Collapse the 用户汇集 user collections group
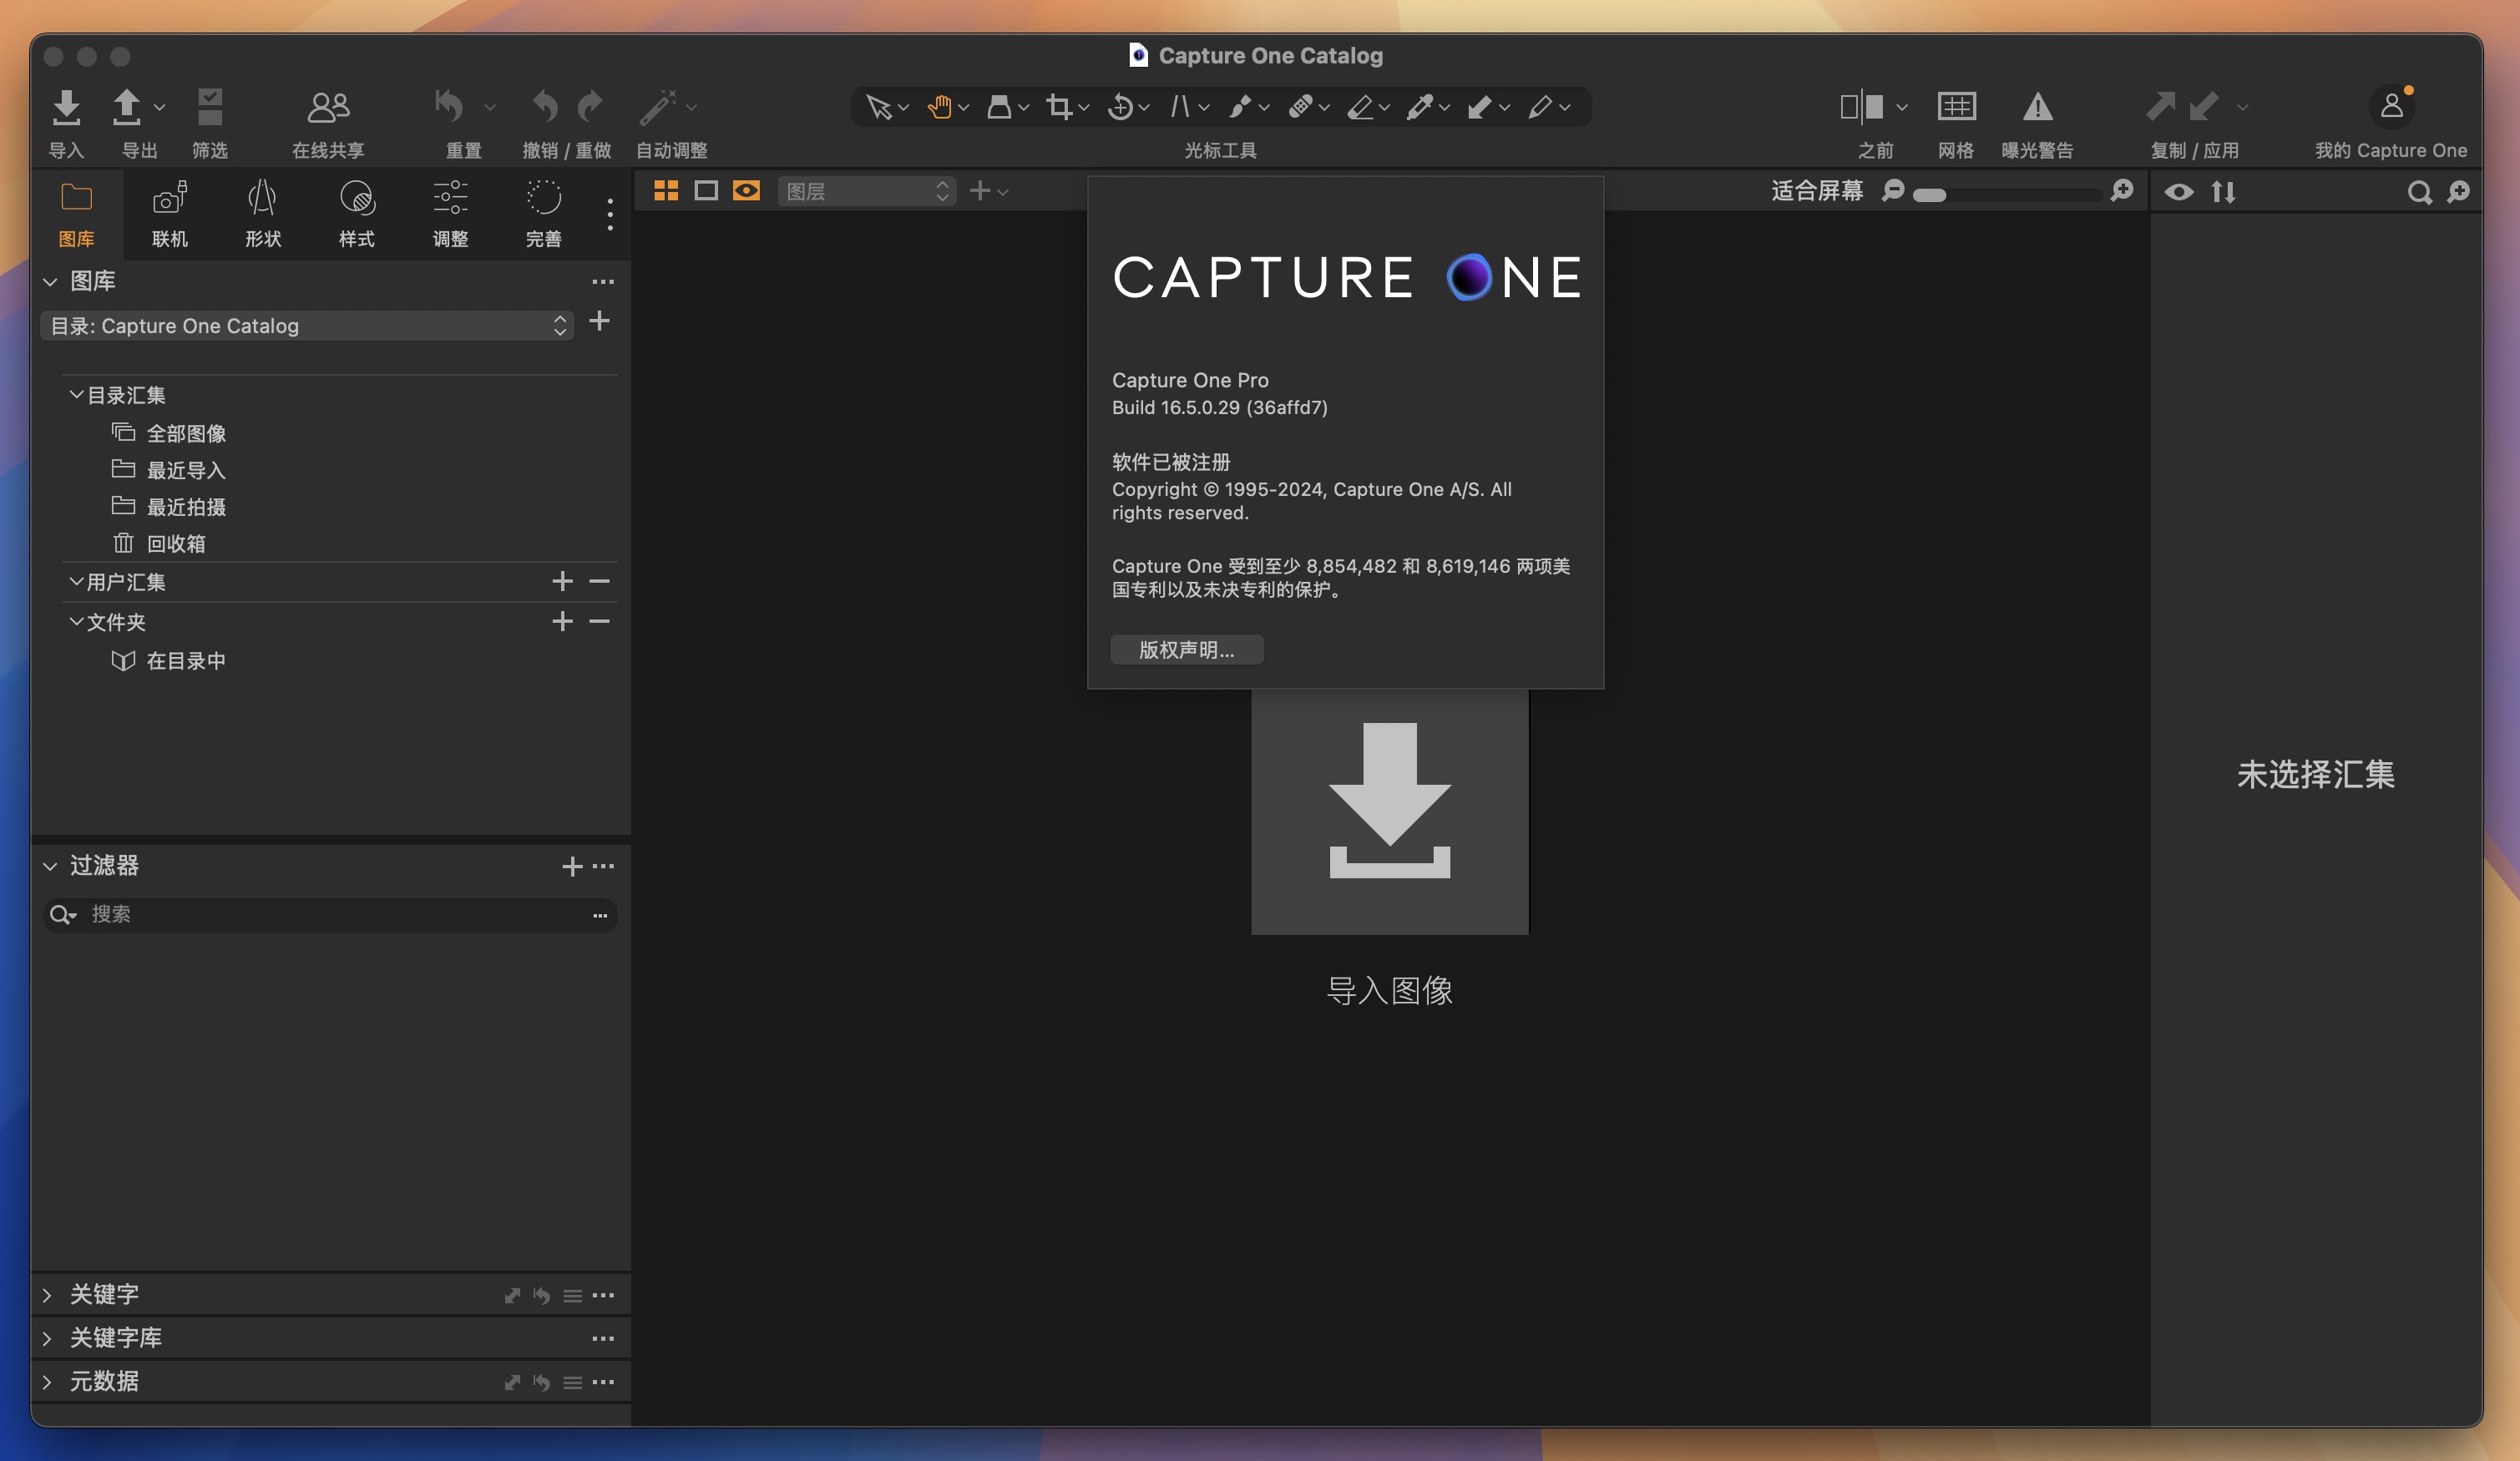This screenshot has height=1461, width=2520. (76, 581)
